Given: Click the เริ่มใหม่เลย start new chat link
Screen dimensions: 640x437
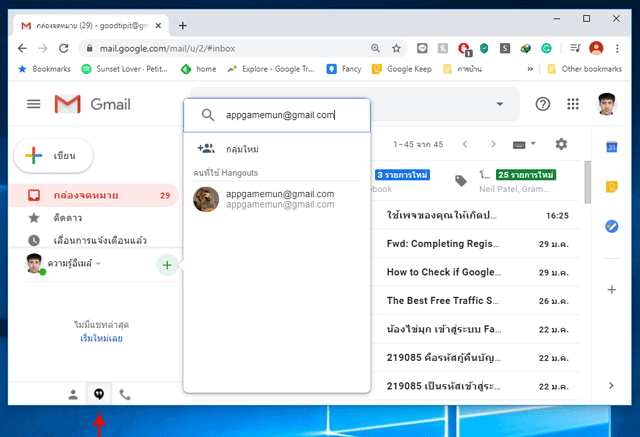Looking at the screenshot, I should 101,338.
